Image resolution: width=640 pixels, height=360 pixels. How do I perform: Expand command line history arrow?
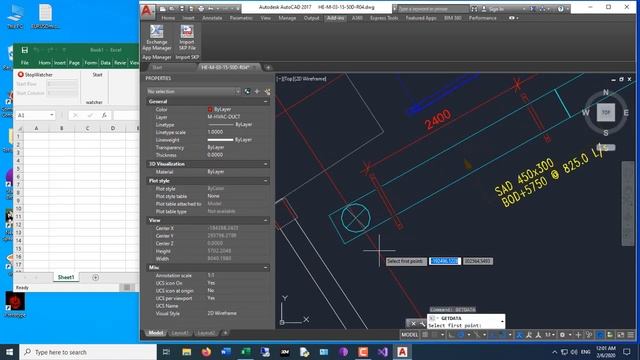click(x=502, y=322)
